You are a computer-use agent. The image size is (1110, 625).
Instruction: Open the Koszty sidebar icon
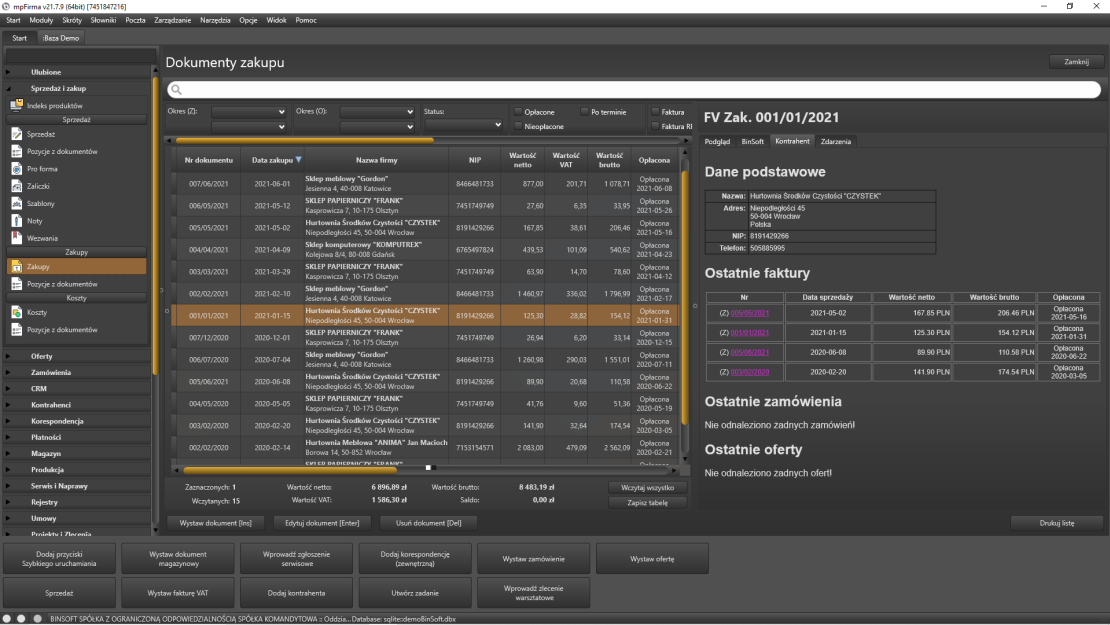pyautogui.click(x=16, y=312)
